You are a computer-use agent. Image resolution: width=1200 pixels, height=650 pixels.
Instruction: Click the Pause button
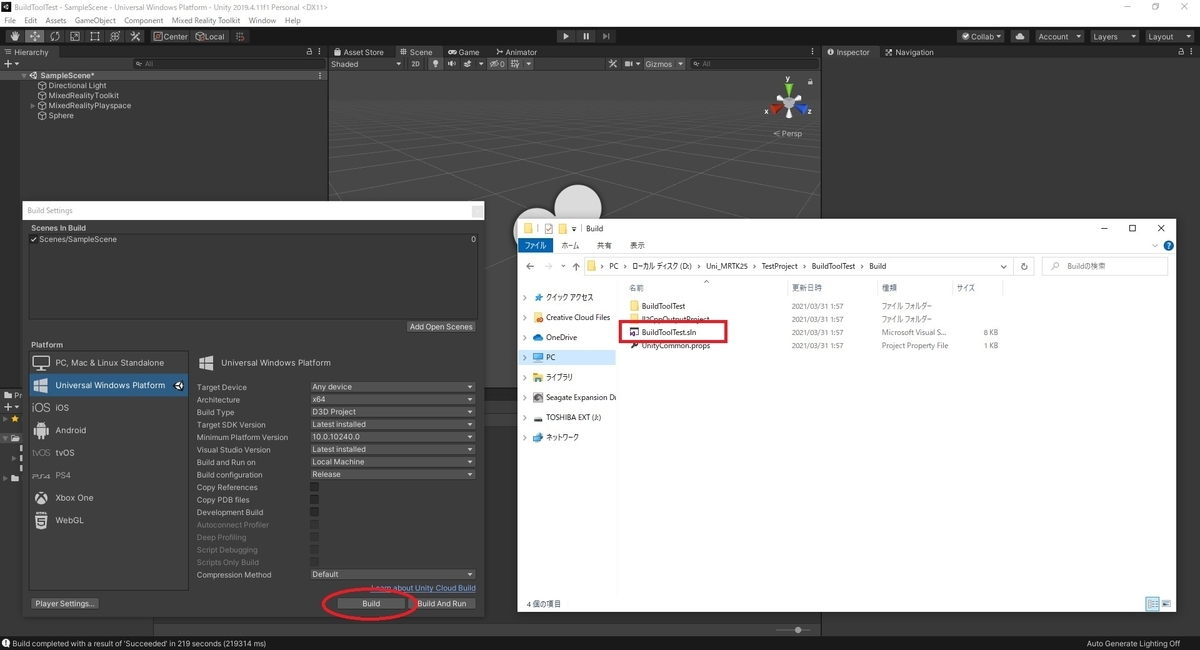pos(587,36)
